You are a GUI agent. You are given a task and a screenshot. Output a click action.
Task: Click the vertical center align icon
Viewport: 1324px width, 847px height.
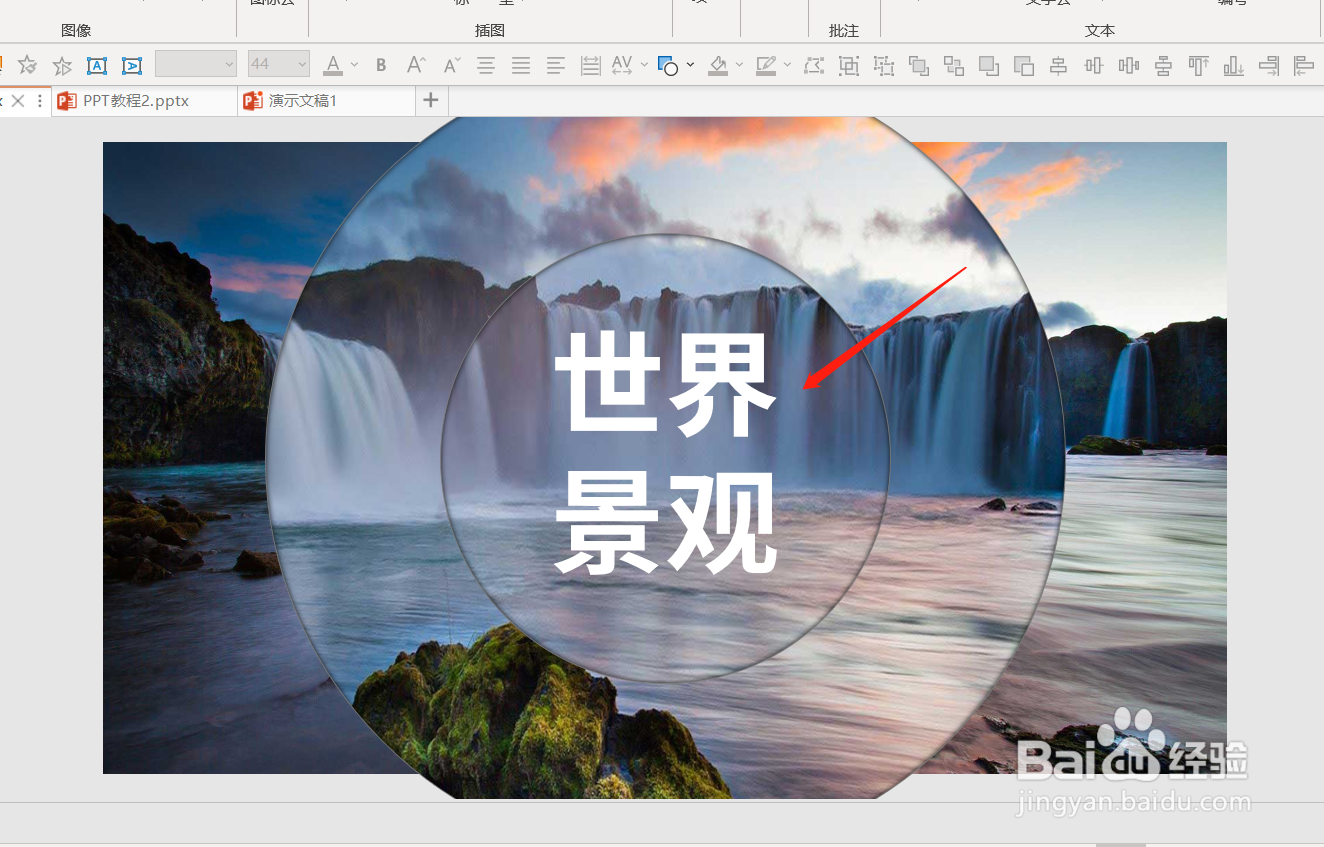(x=1163, y=66)
